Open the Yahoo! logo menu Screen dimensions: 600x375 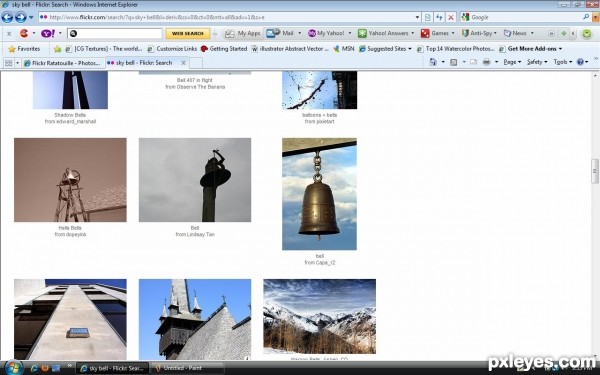click(x=48, y=33)
